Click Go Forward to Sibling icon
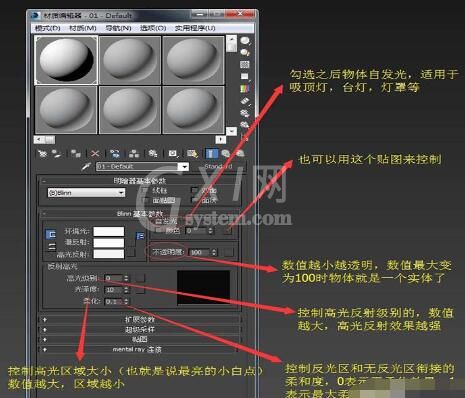This screenshot has width=465, height=398. point(240,154)
